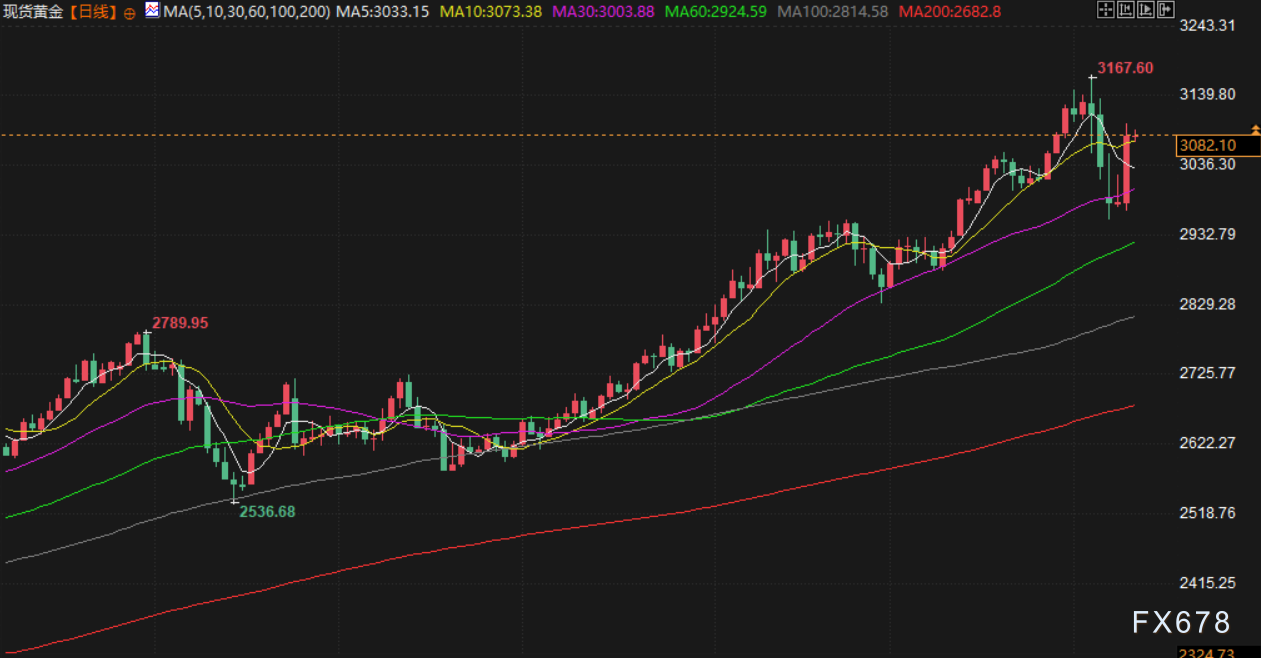The height and width of the screenshot is (658, 1261).
Task: Click the 2789.95 peak price label
Action: click(180, 323)
